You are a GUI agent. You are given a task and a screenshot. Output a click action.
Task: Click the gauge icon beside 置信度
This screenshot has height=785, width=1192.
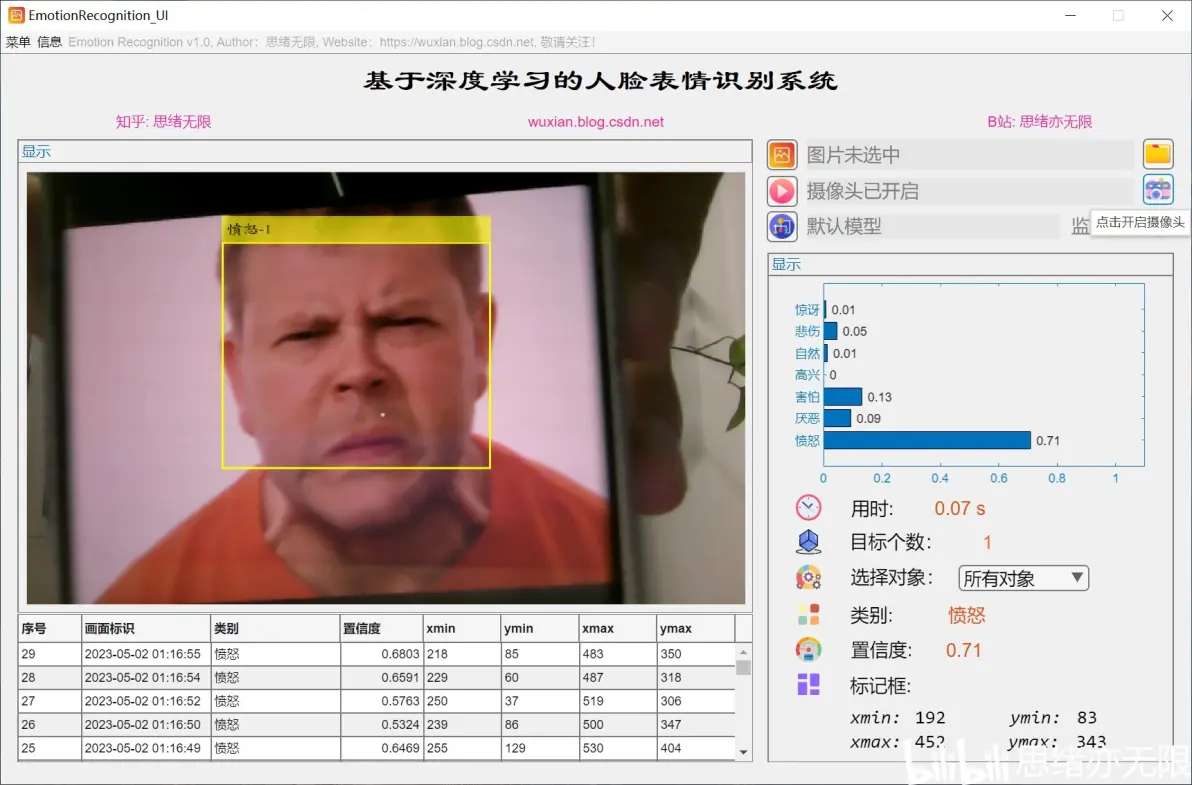808,650
